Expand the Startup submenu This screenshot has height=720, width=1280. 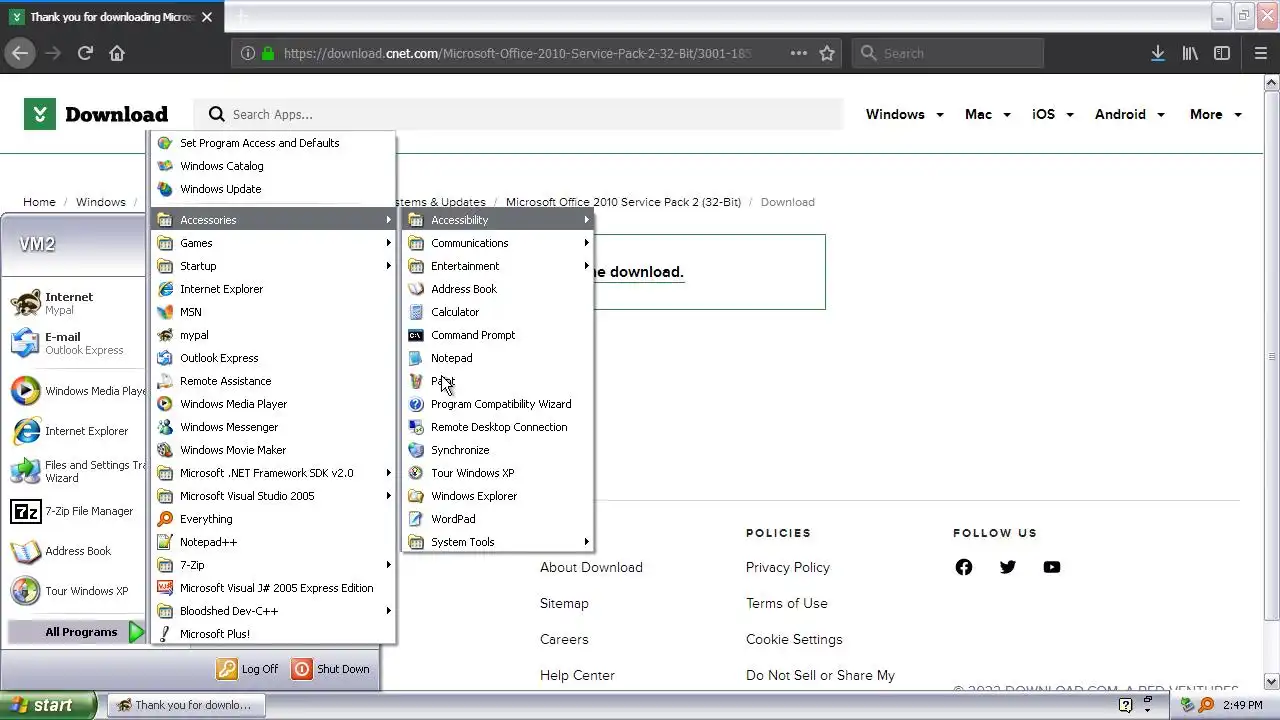(273, 266)
